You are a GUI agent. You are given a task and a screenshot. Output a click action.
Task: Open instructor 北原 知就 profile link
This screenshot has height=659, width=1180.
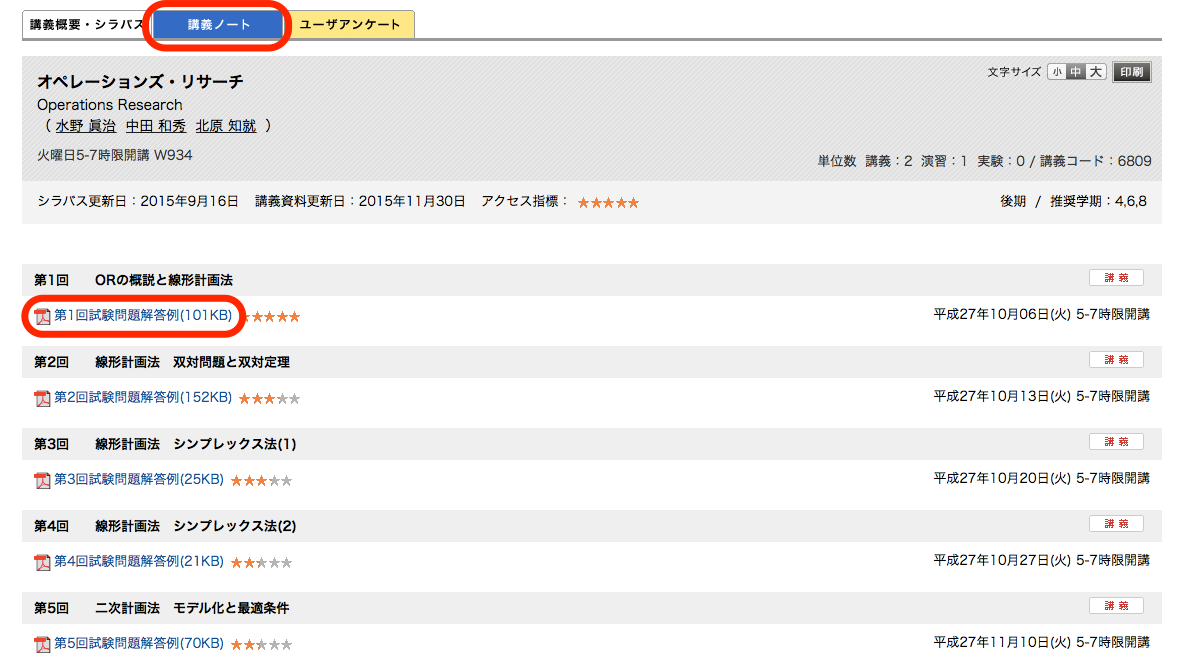coord(225,126)
